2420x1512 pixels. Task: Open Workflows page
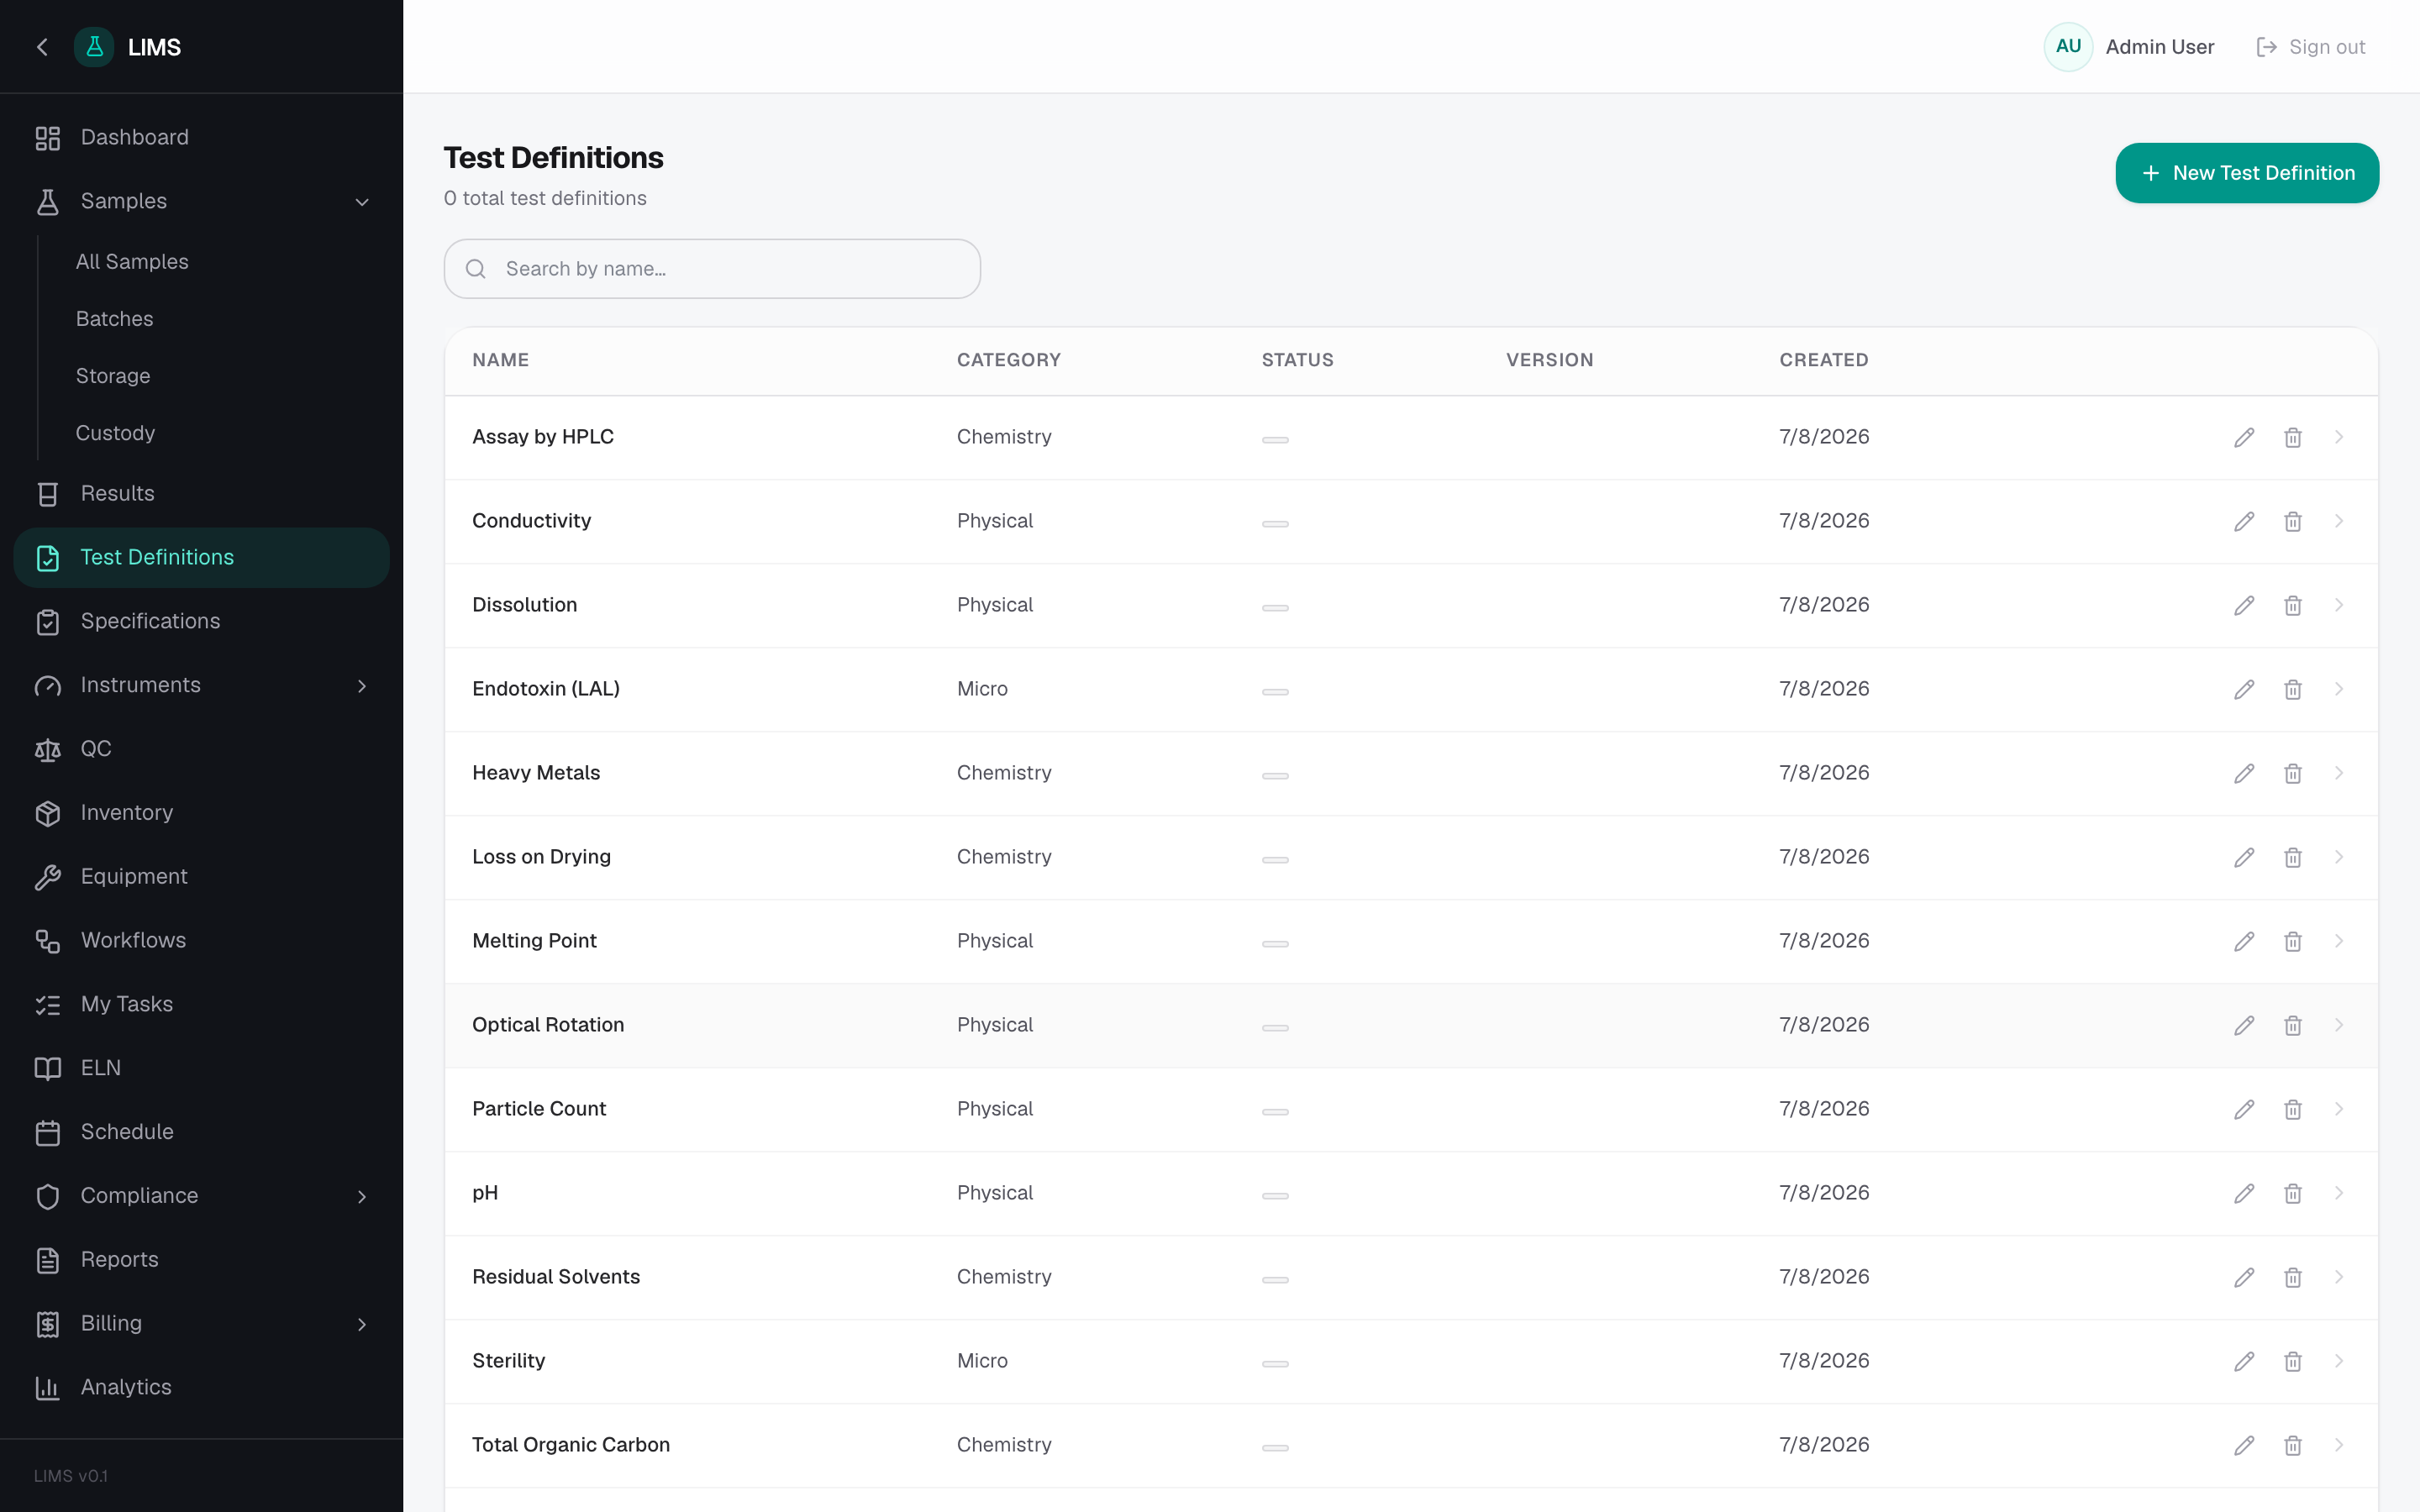click(x=201, y=941)
